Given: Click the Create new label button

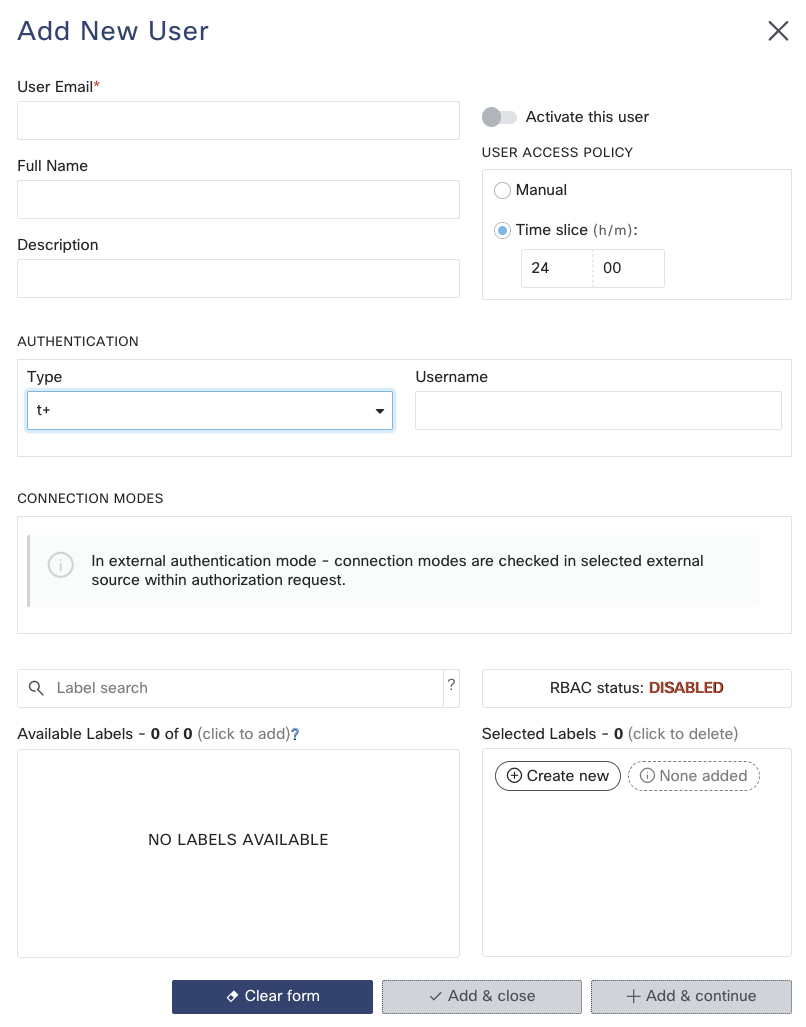Looking at the screenshot, I should 558,776.
